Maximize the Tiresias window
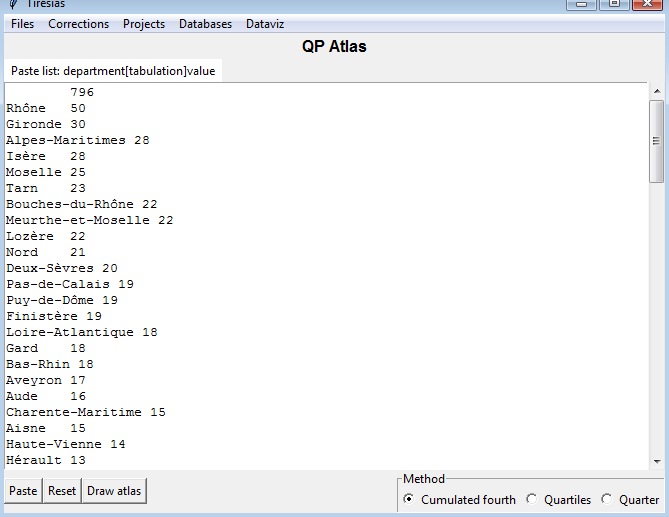The image size is (669, 517). tap(614, 4)
